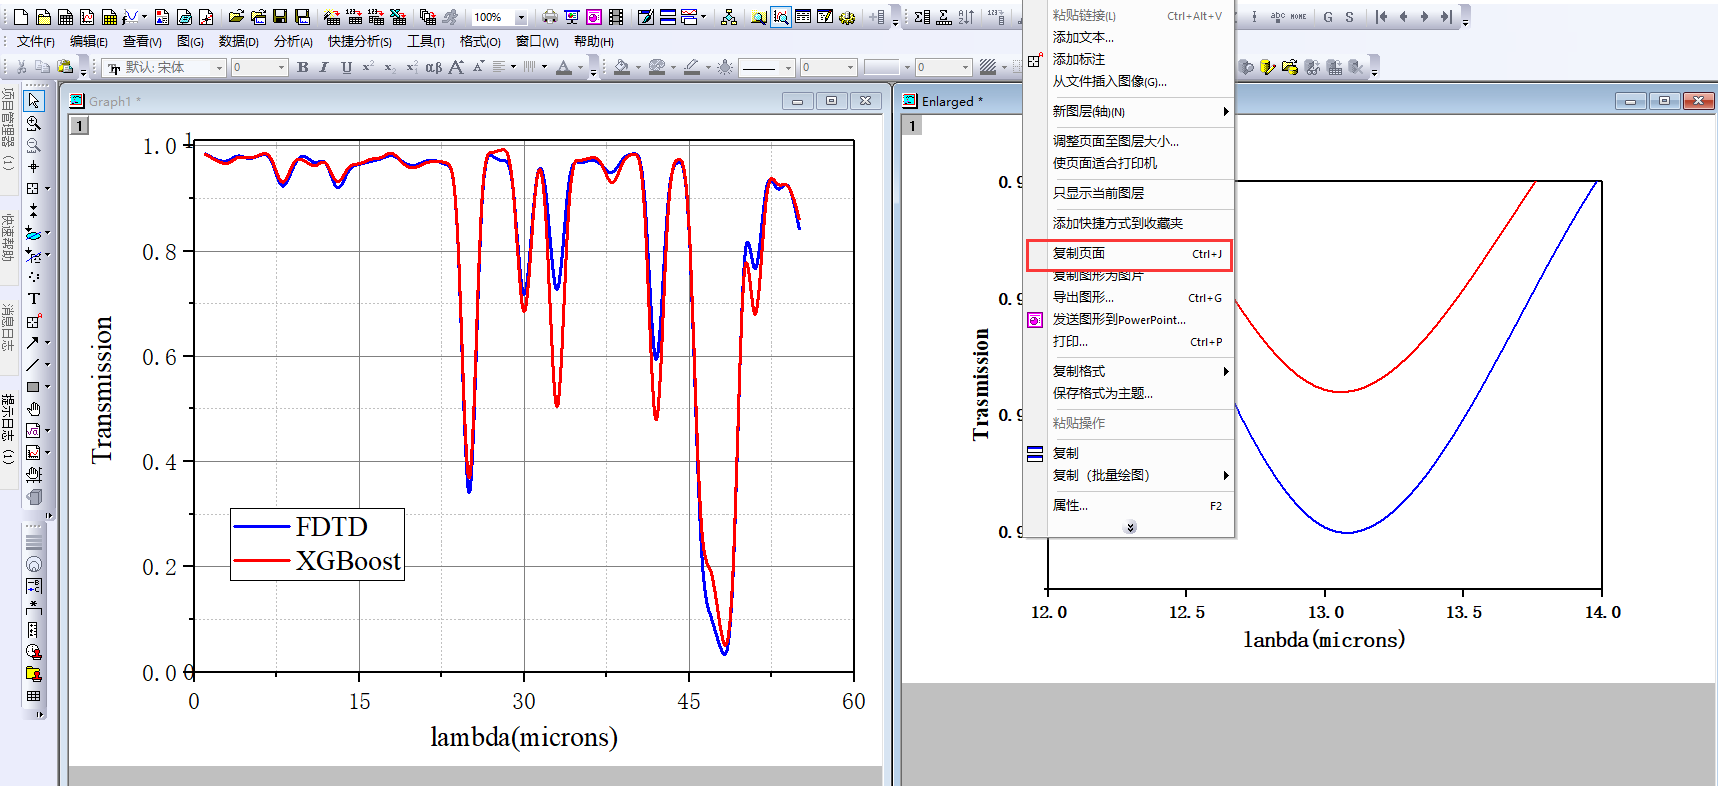Toggle the G button in top toolbar
The height and width of the screenshot is (786, 1718).
coord(1328,17)
